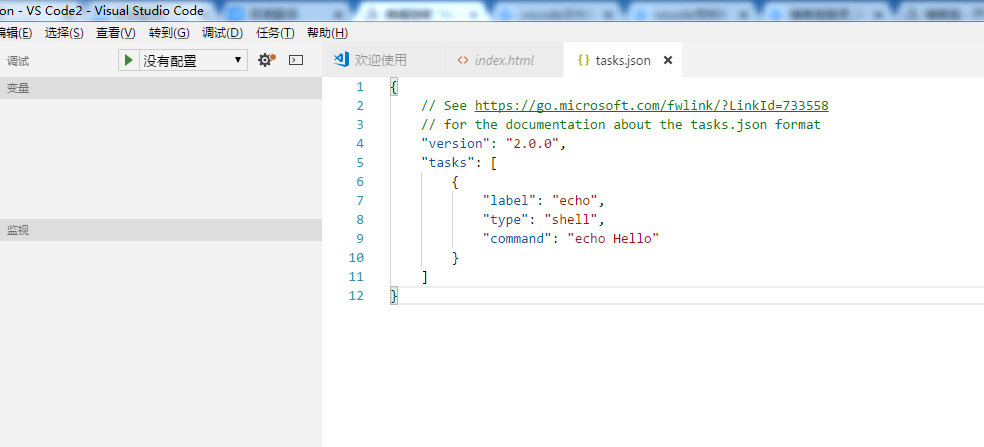Viewport: 984px width, 447px height.
Task: Click line number 5 in the gutter
Action: pos(360,163)
